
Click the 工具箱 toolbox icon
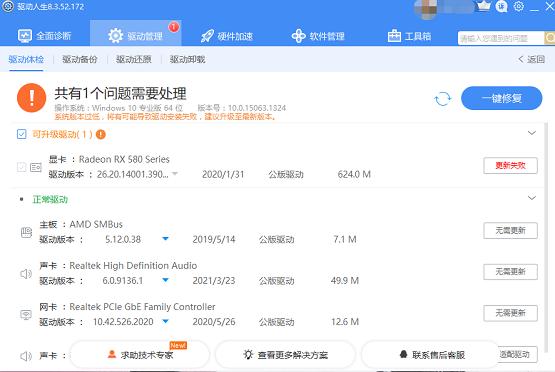tap(394, 36)
